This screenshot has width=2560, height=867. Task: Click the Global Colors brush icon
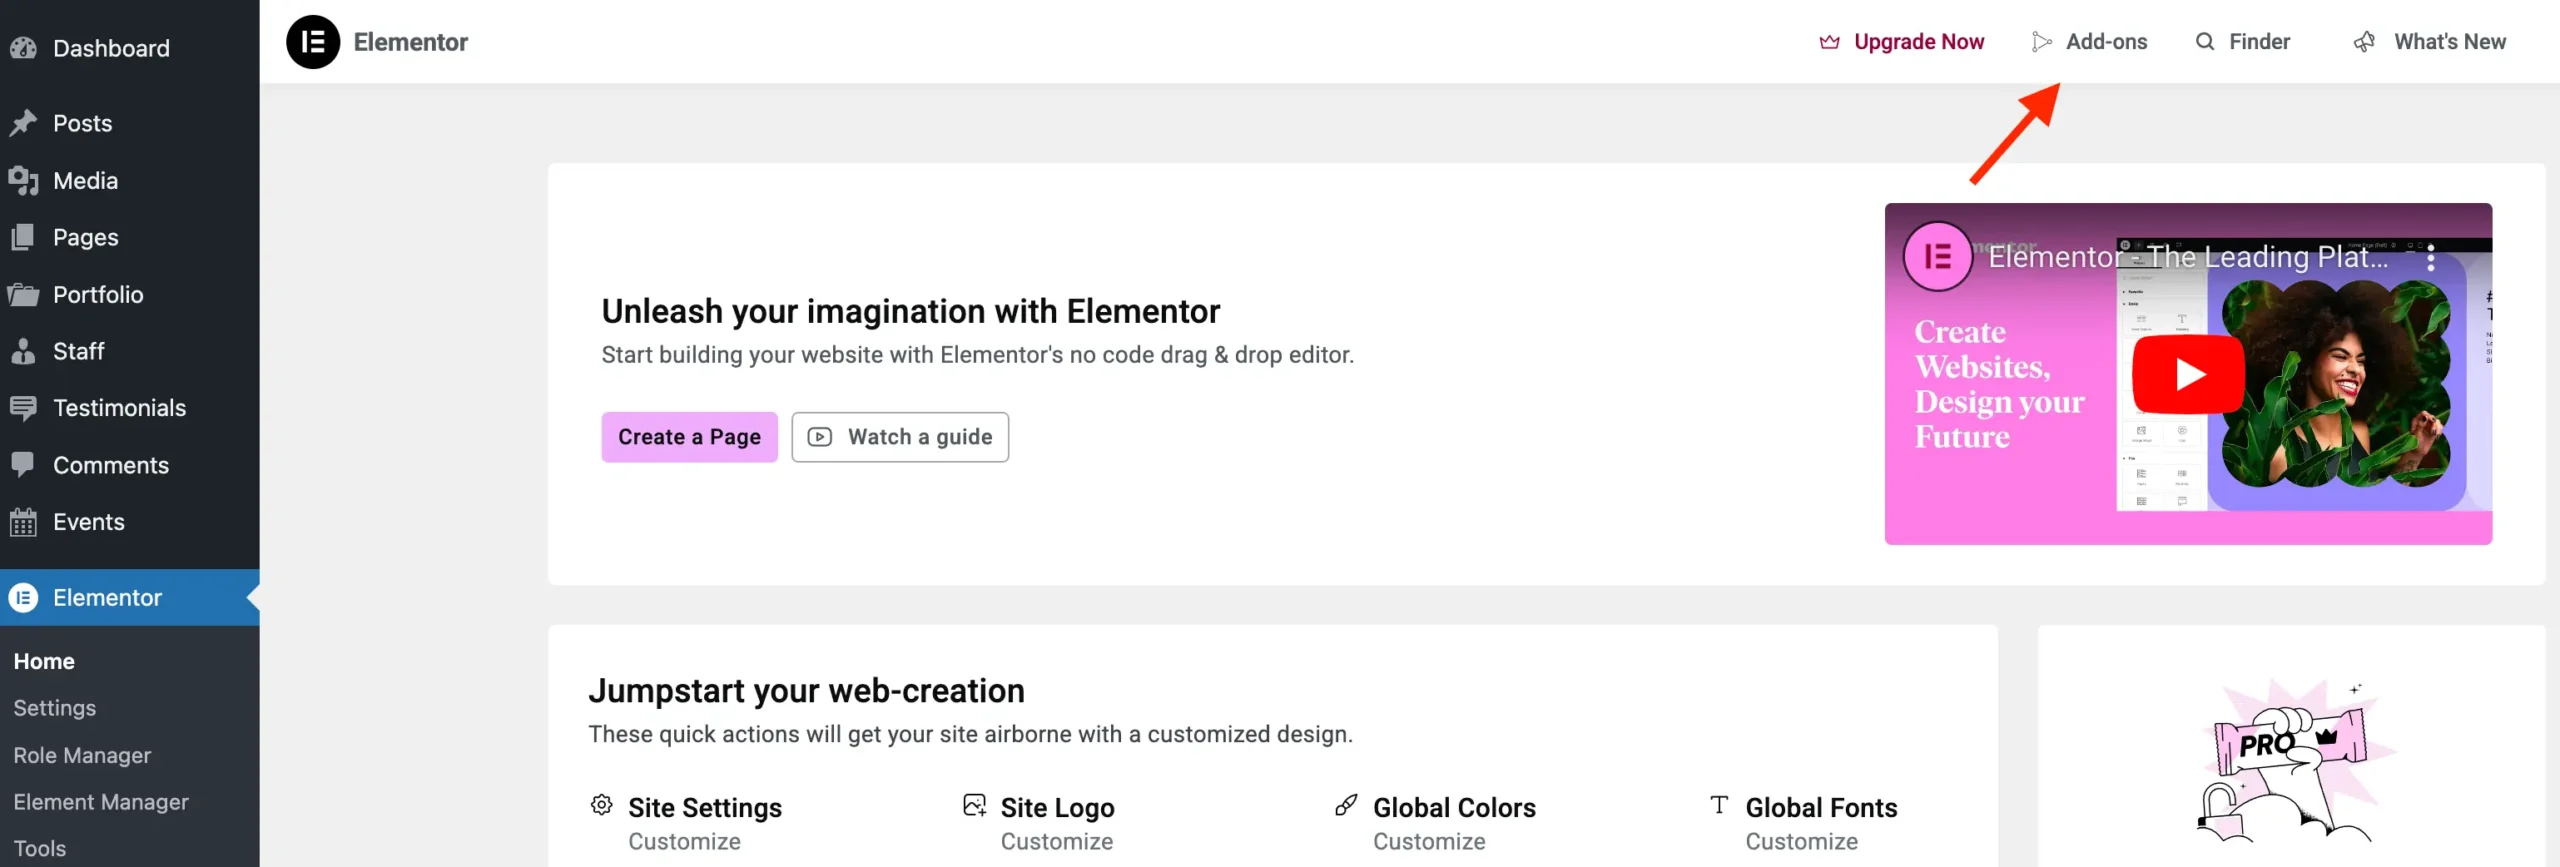click(1346, 805)
